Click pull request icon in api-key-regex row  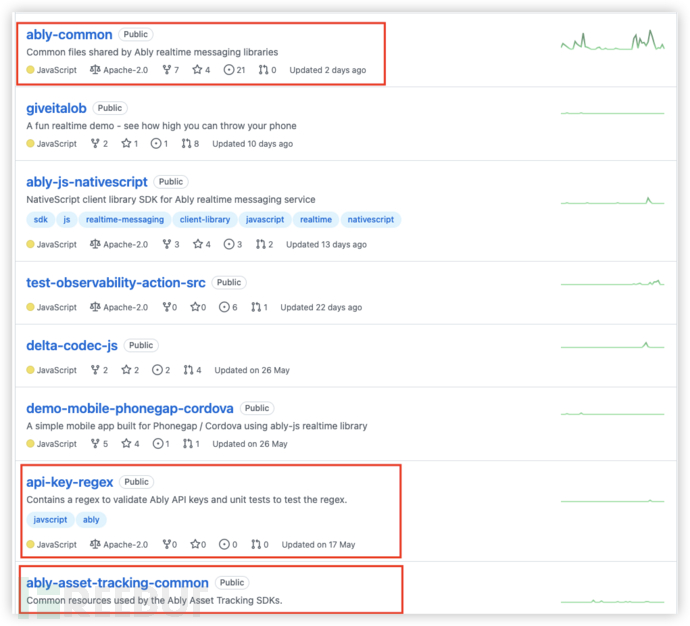point(256,544)
